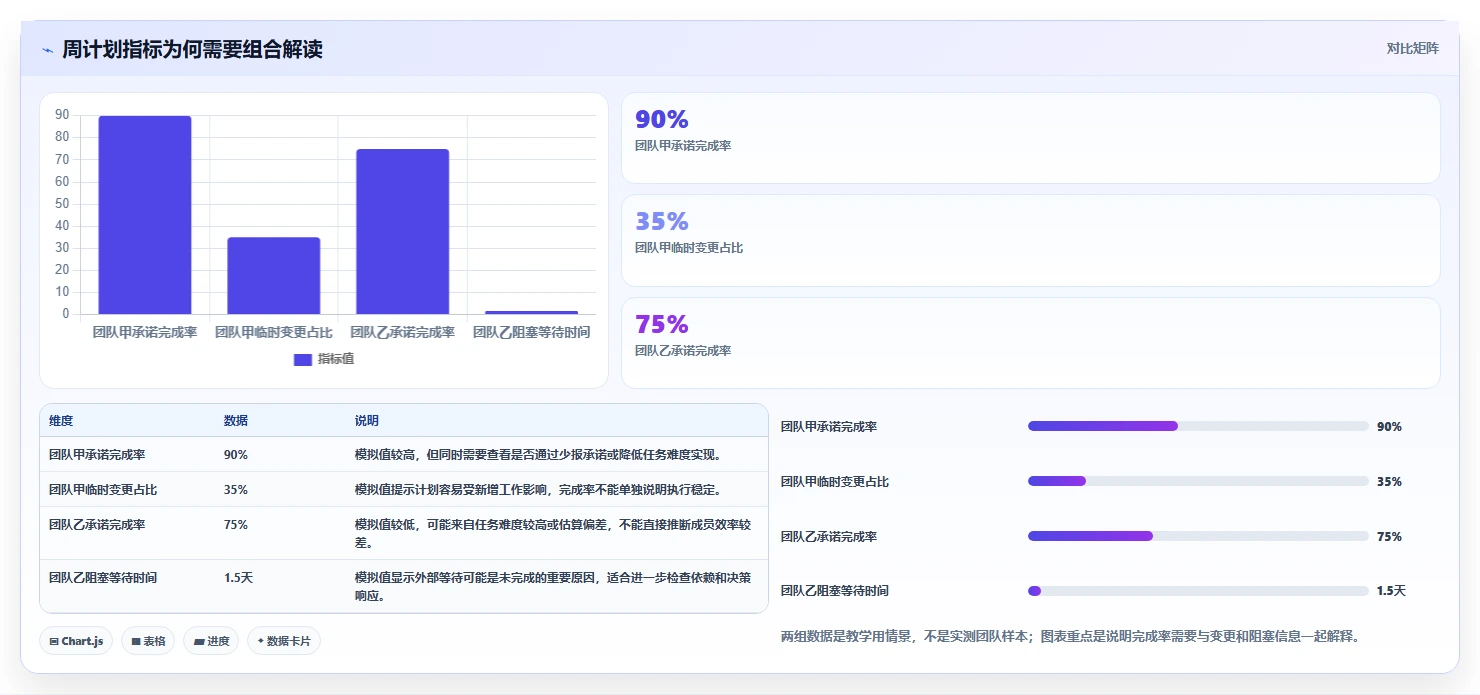The height and width of the screenshot is (695, 1480).
Task: Select table cell 团队乙阻塞等待时间
Action: pos(103,578)
